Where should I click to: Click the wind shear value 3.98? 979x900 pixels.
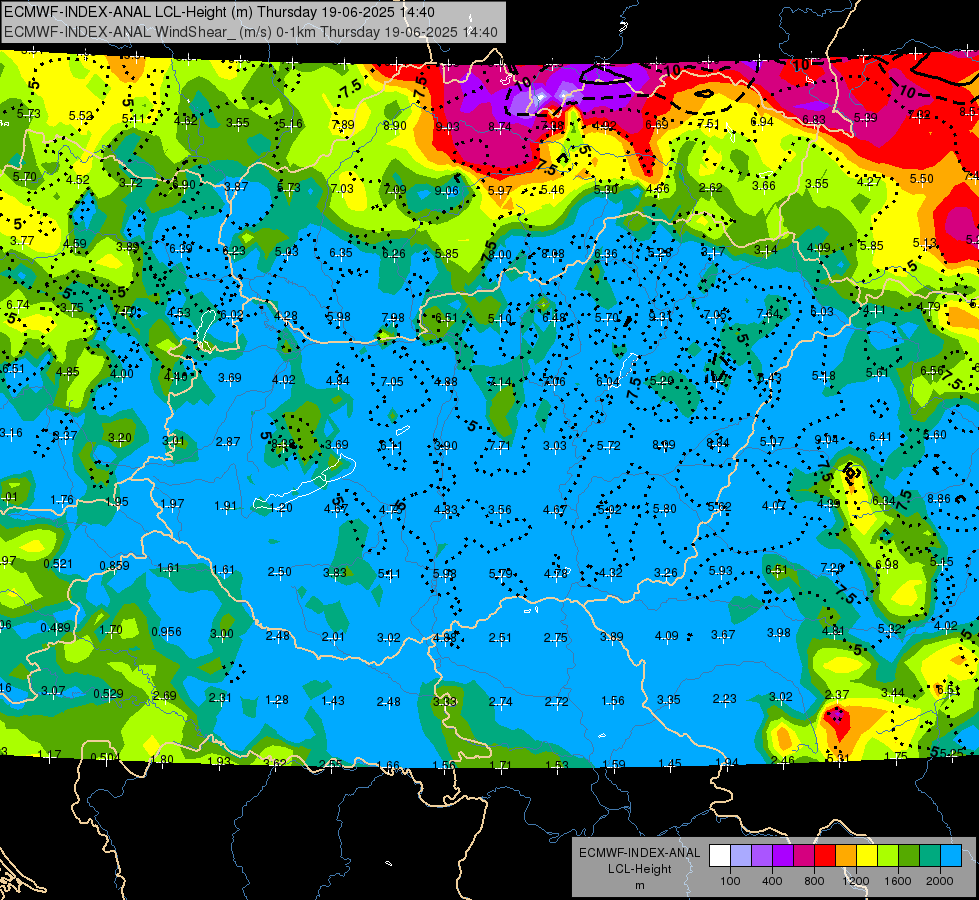[779, 633]
